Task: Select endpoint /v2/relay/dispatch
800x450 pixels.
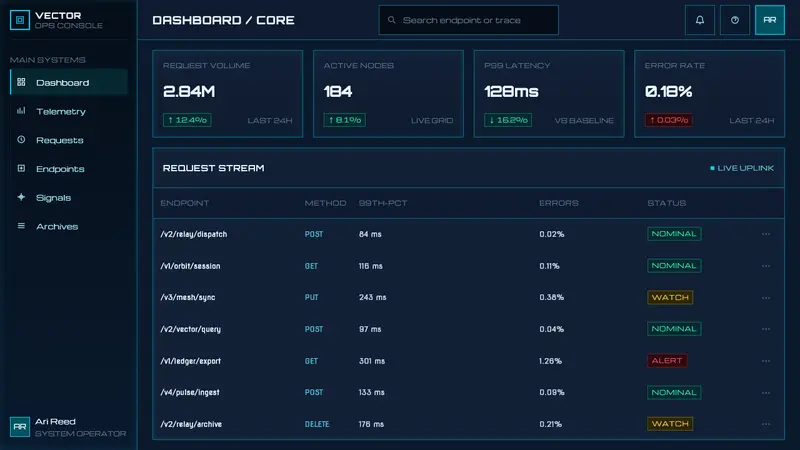Action: [194, 234]
